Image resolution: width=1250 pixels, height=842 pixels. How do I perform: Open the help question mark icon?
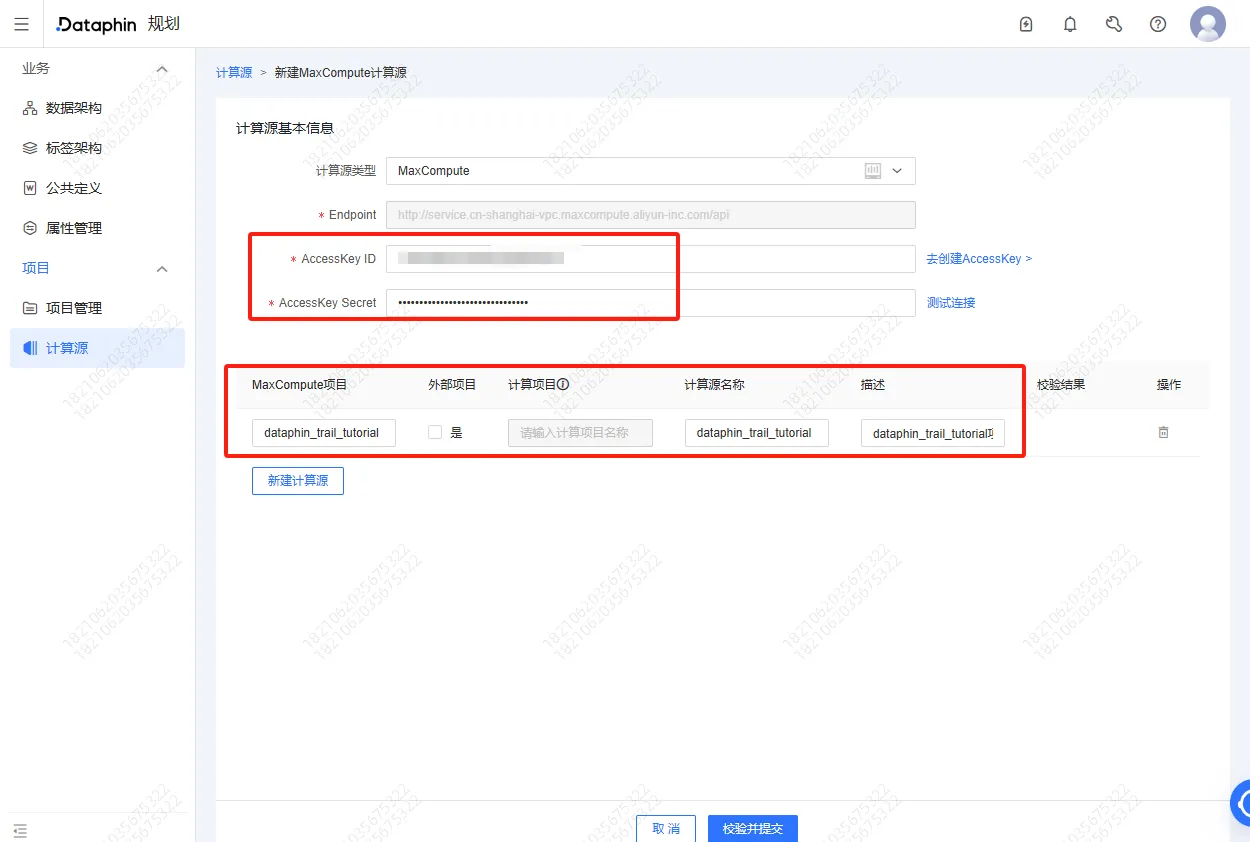1158,24
